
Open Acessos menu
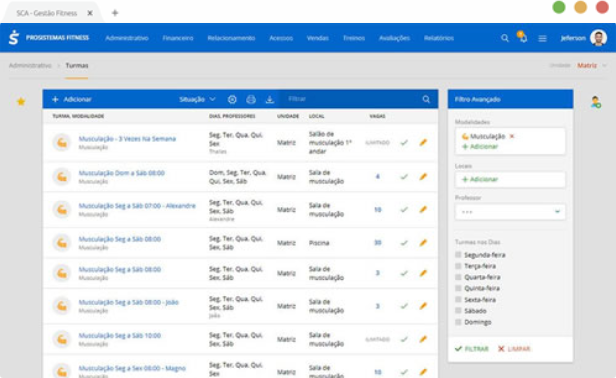281,38
